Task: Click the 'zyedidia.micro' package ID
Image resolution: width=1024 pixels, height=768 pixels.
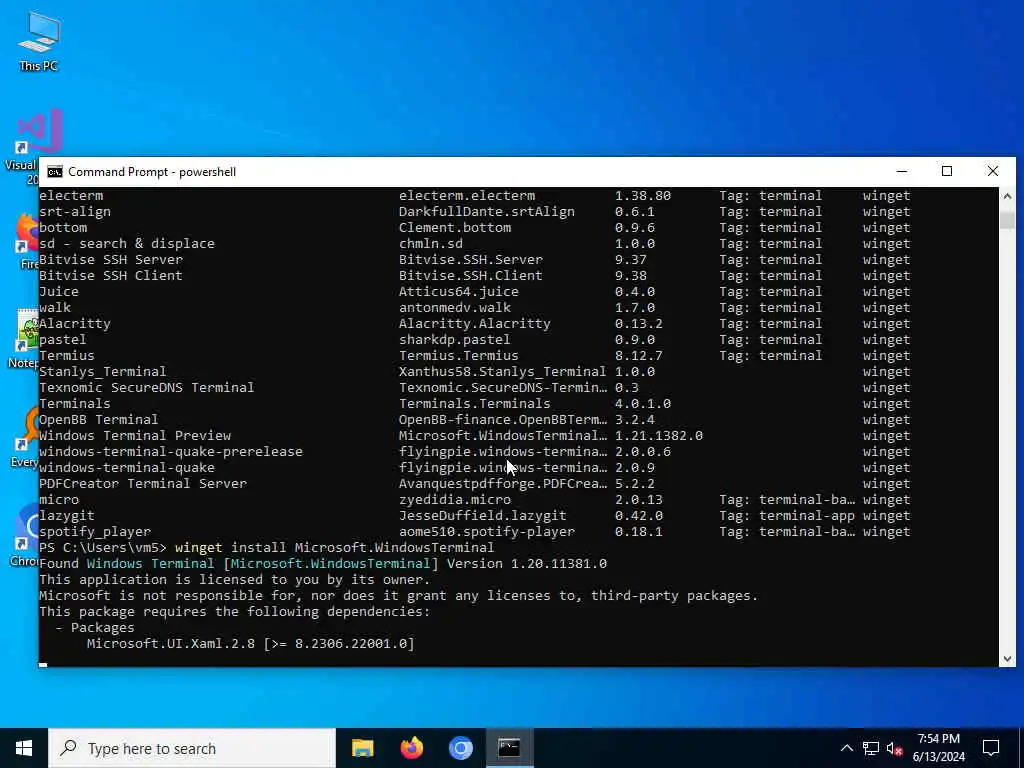Action: [x=455, y=500]
